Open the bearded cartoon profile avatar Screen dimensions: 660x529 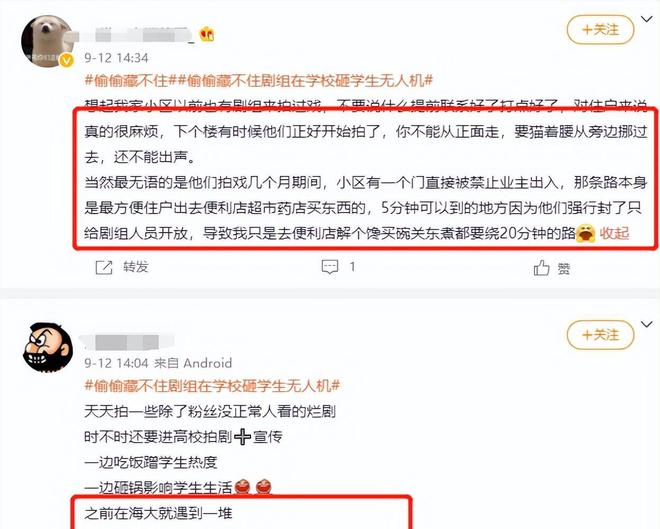click(47, 347)
